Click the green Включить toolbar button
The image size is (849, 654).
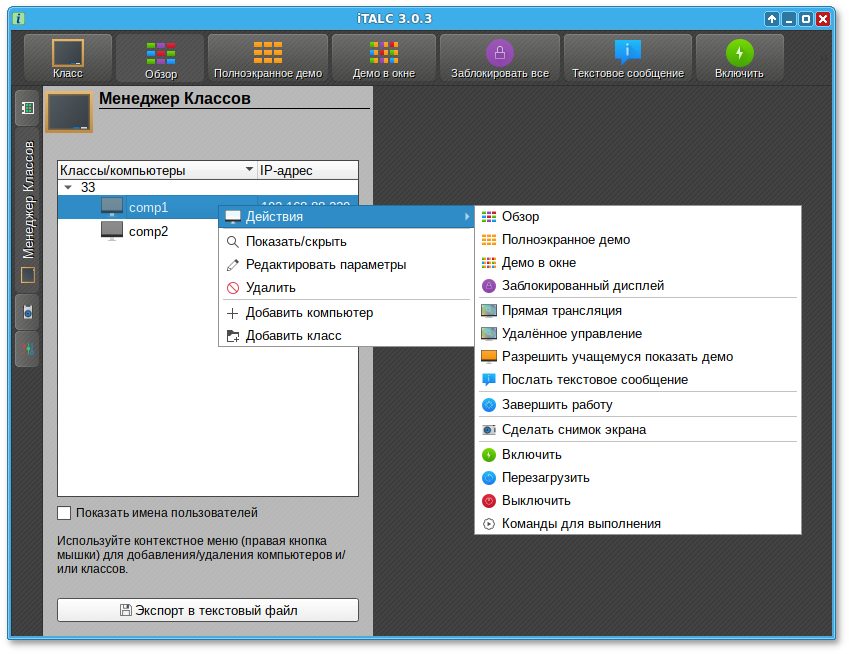[740, 58]
